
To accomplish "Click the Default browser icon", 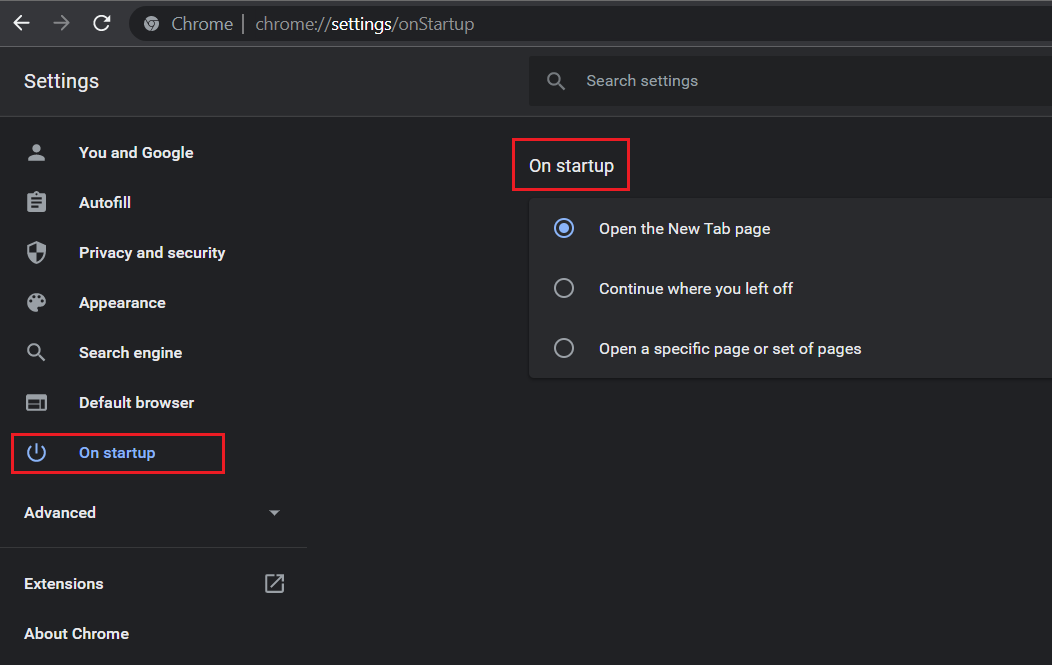I will tap(36, 402).
